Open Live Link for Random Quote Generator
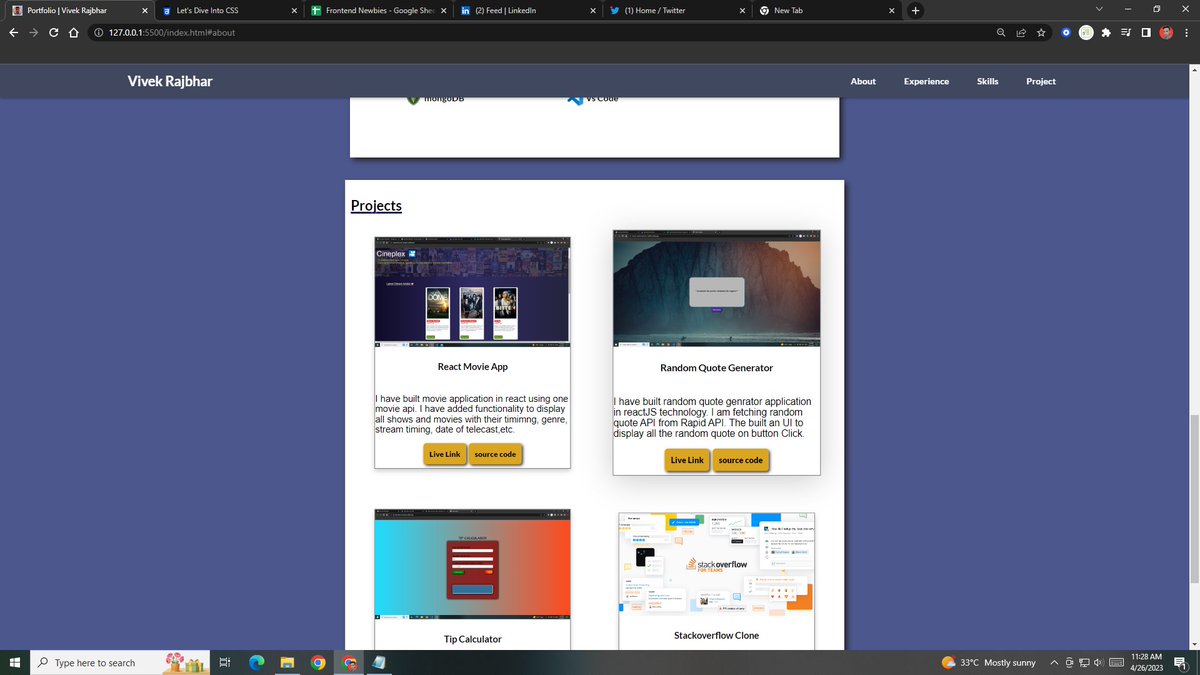The width and height of the screenshot is (1200, 675). pyautogui.click(x=687, y=460)
